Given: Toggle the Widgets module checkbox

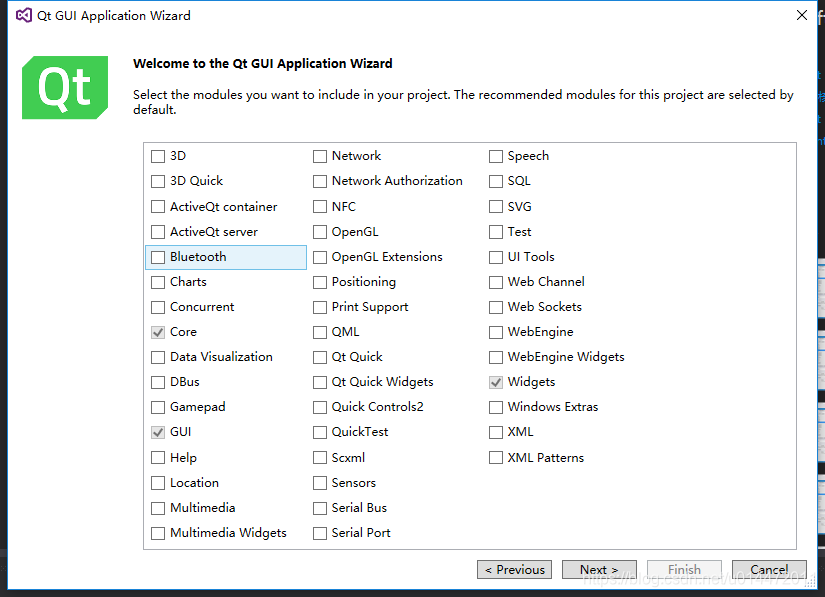Looking at the screenshot, I should point(496,382).
